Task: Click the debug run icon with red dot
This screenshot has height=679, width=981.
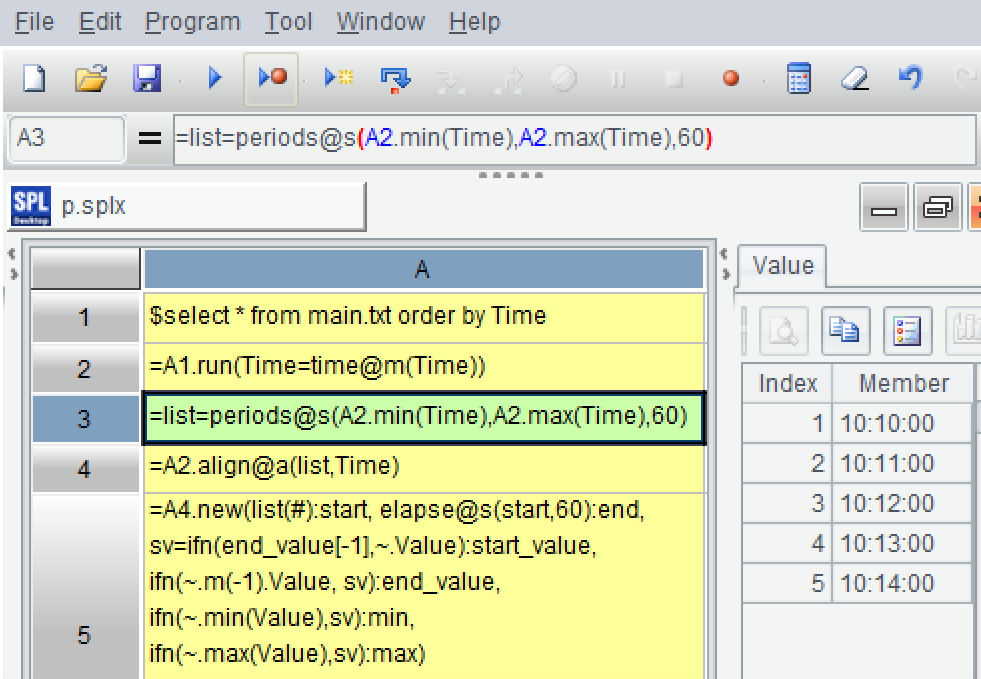Action: click(272, 78)
